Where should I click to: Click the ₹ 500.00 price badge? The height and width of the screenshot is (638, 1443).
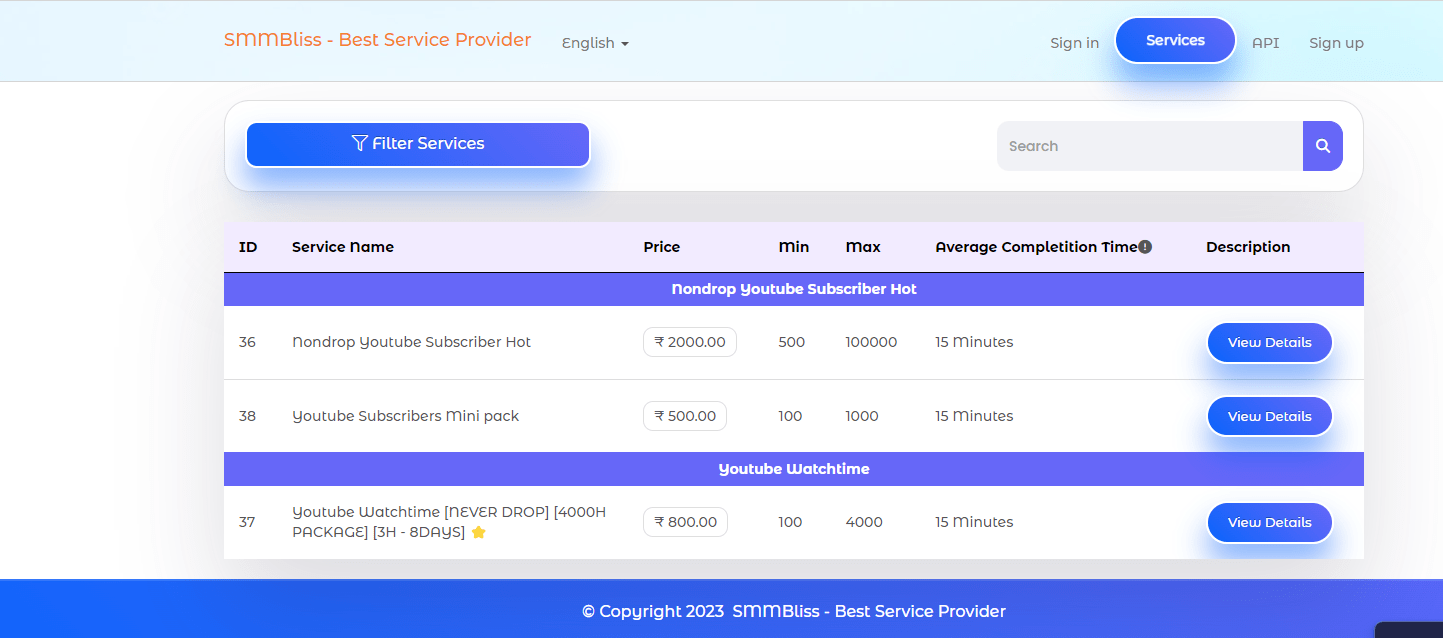tap(684, 416)
